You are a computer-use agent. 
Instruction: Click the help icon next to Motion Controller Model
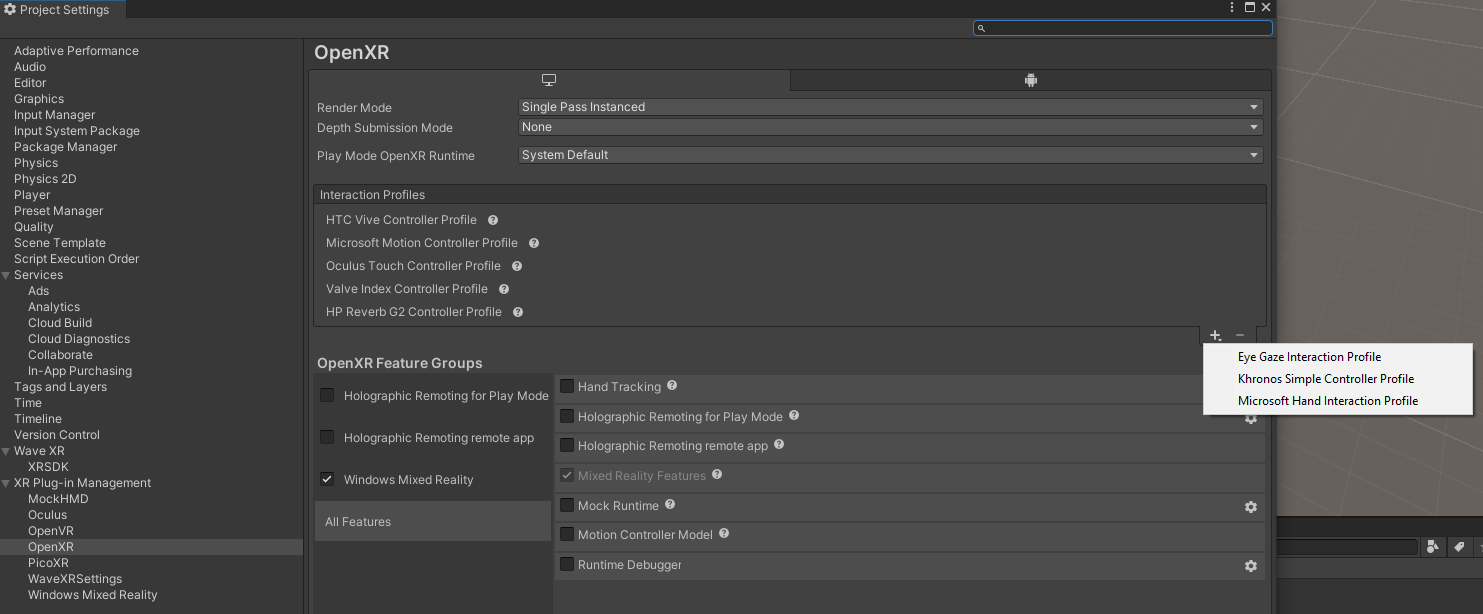point(724,534)
